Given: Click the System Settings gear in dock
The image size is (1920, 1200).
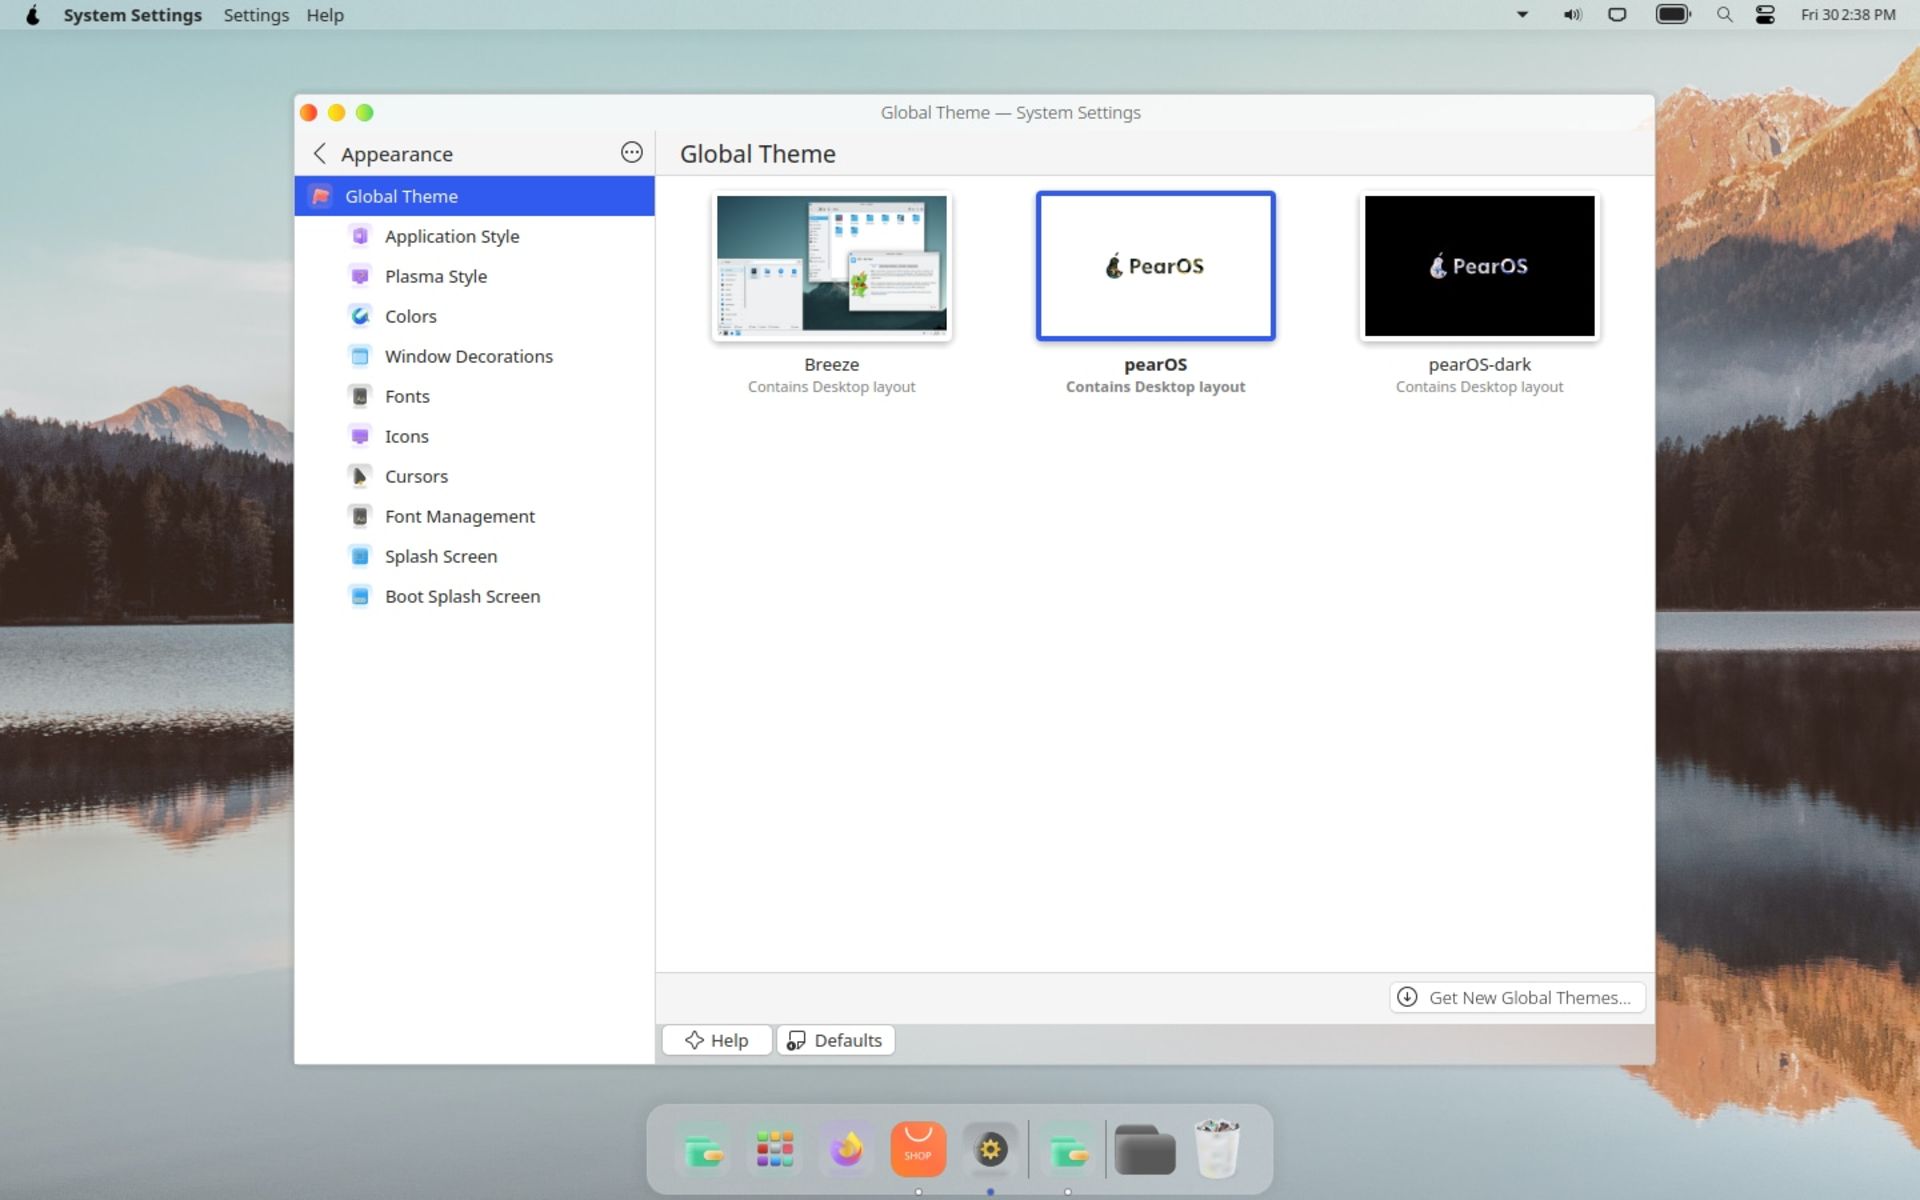Looking at the screenshot, I should click(990, 1149).
